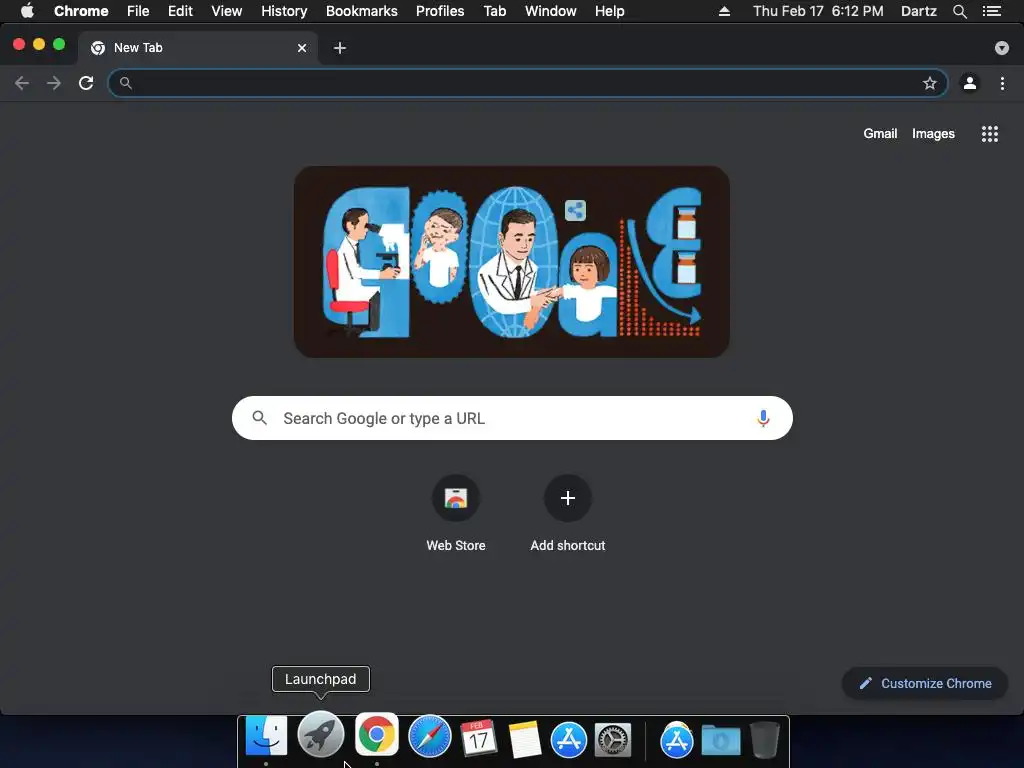Bookmark this tab with the star icon
Screen dimensions: 1024x768
[x=929, y=83]
